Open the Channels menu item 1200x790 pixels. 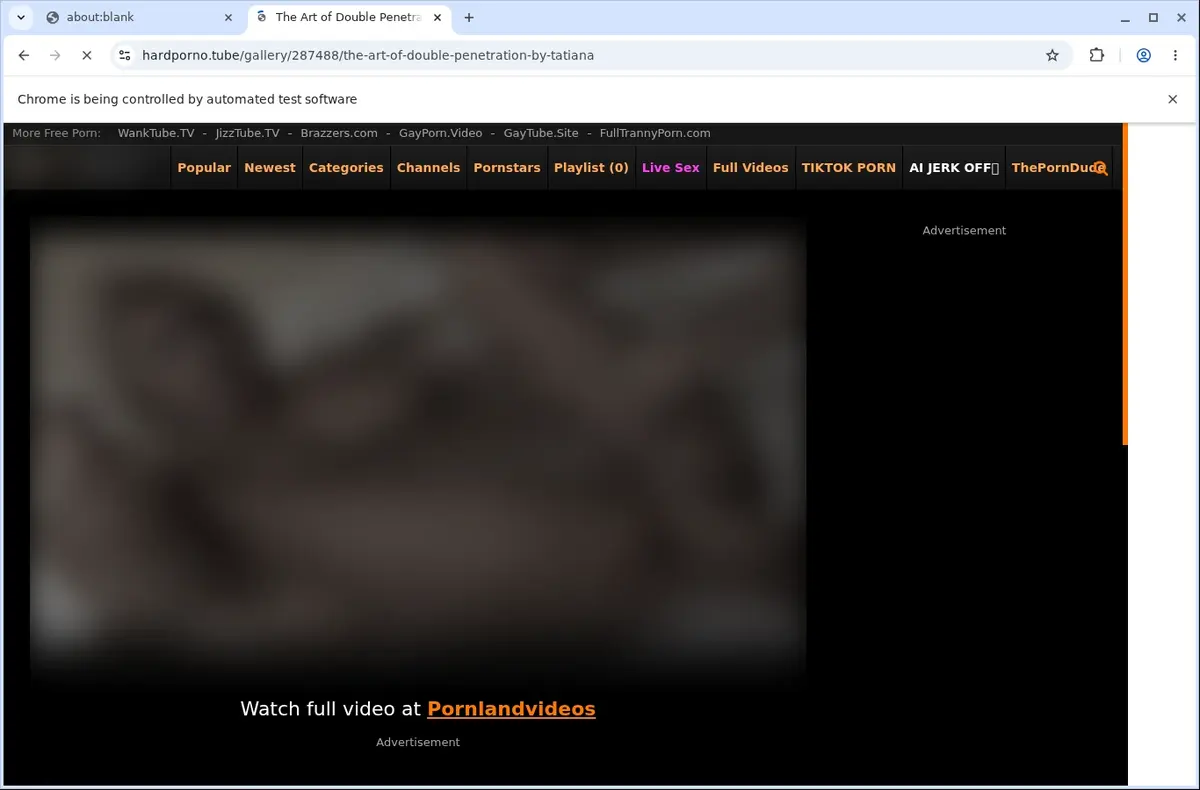tap(428, 168)
